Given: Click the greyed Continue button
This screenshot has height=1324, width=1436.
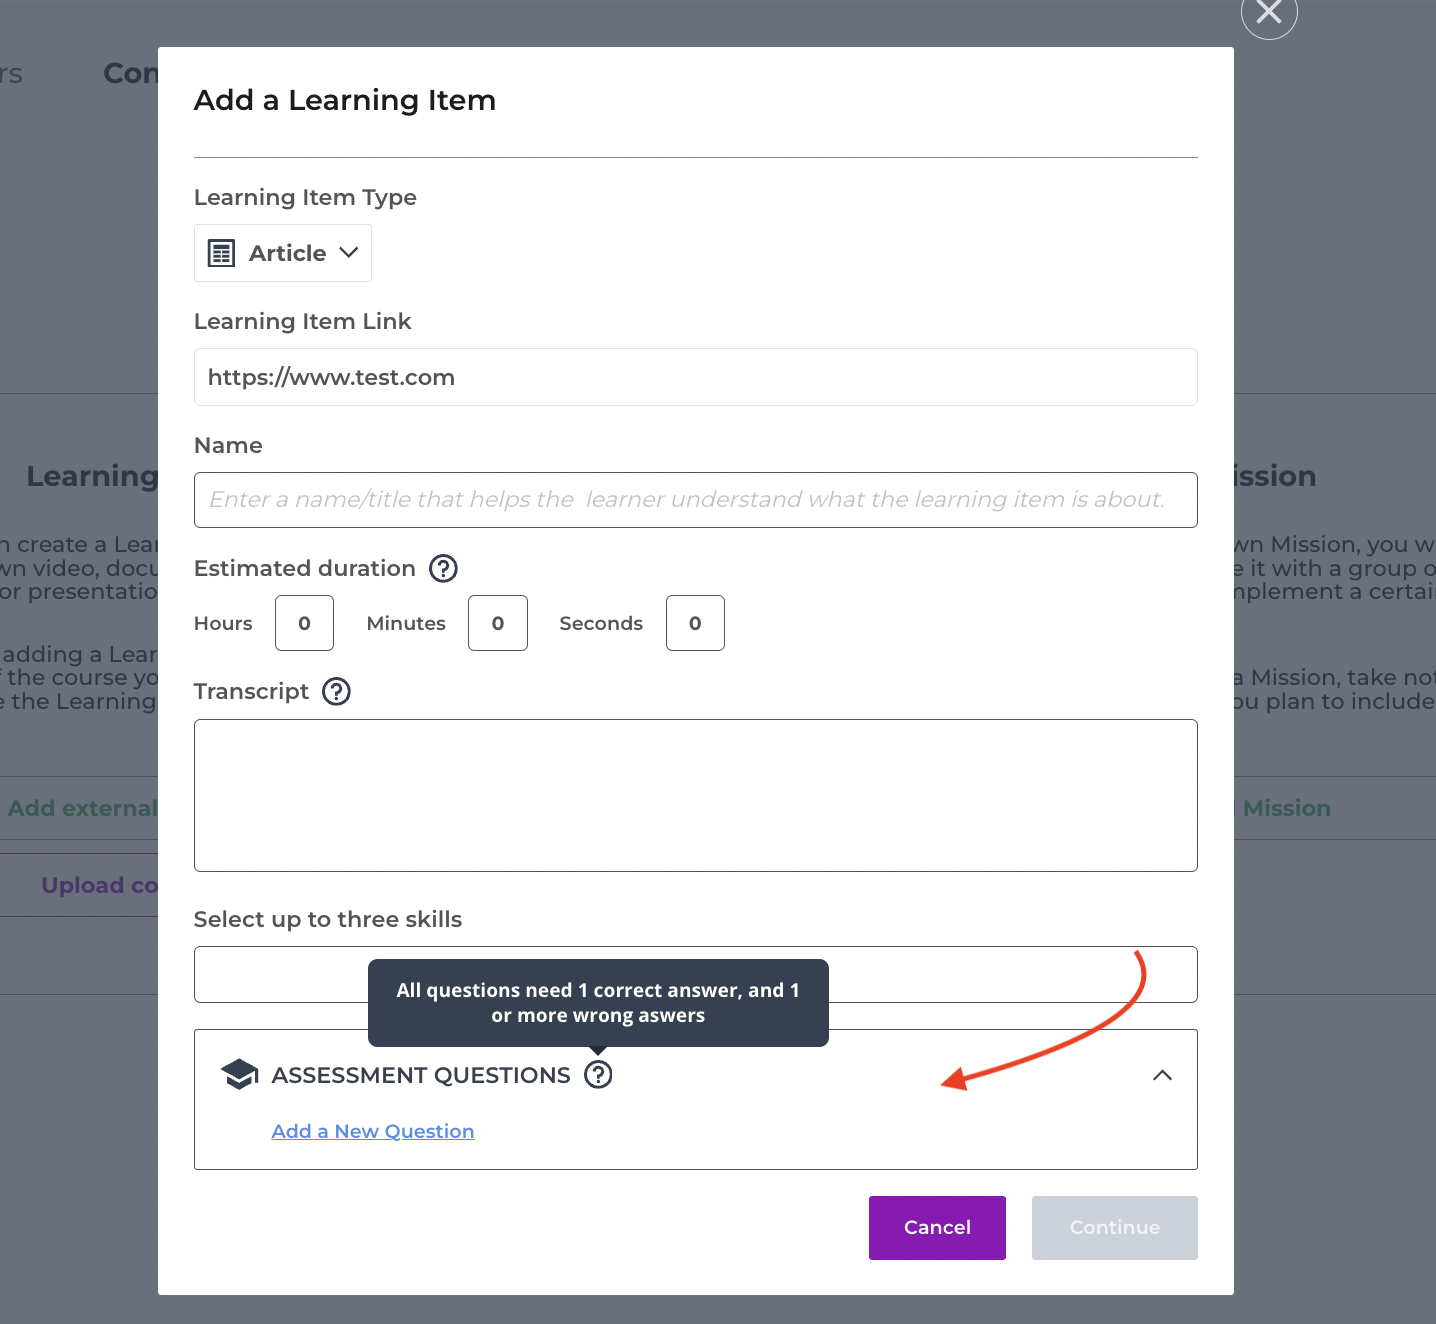Looking at the screenshot, I should [1114, 1228].
